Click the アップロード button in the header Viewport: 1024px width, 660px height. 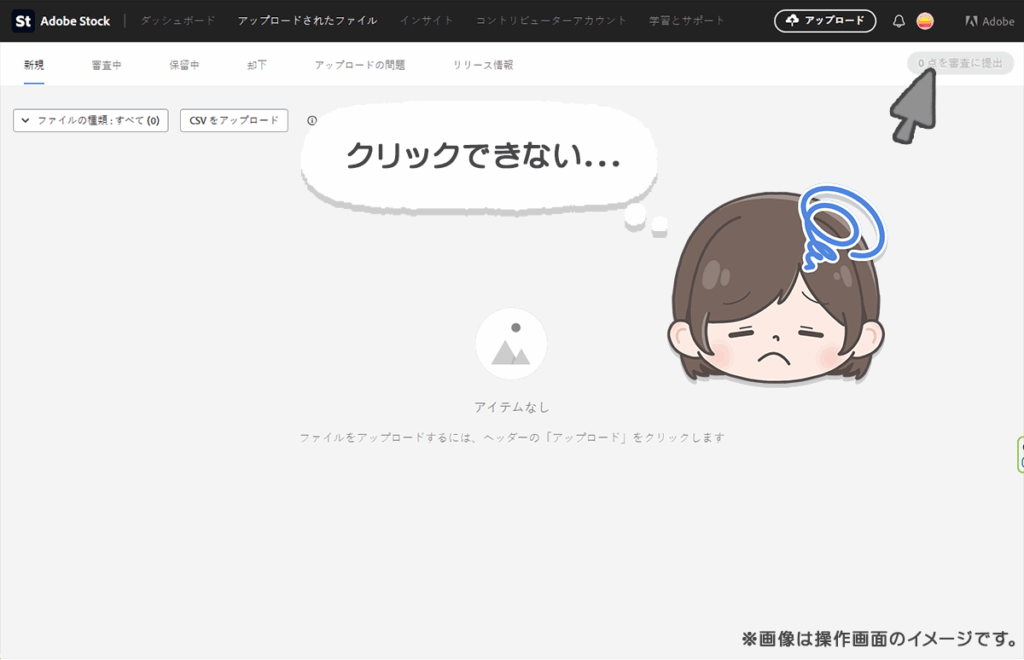pos(825,21)
